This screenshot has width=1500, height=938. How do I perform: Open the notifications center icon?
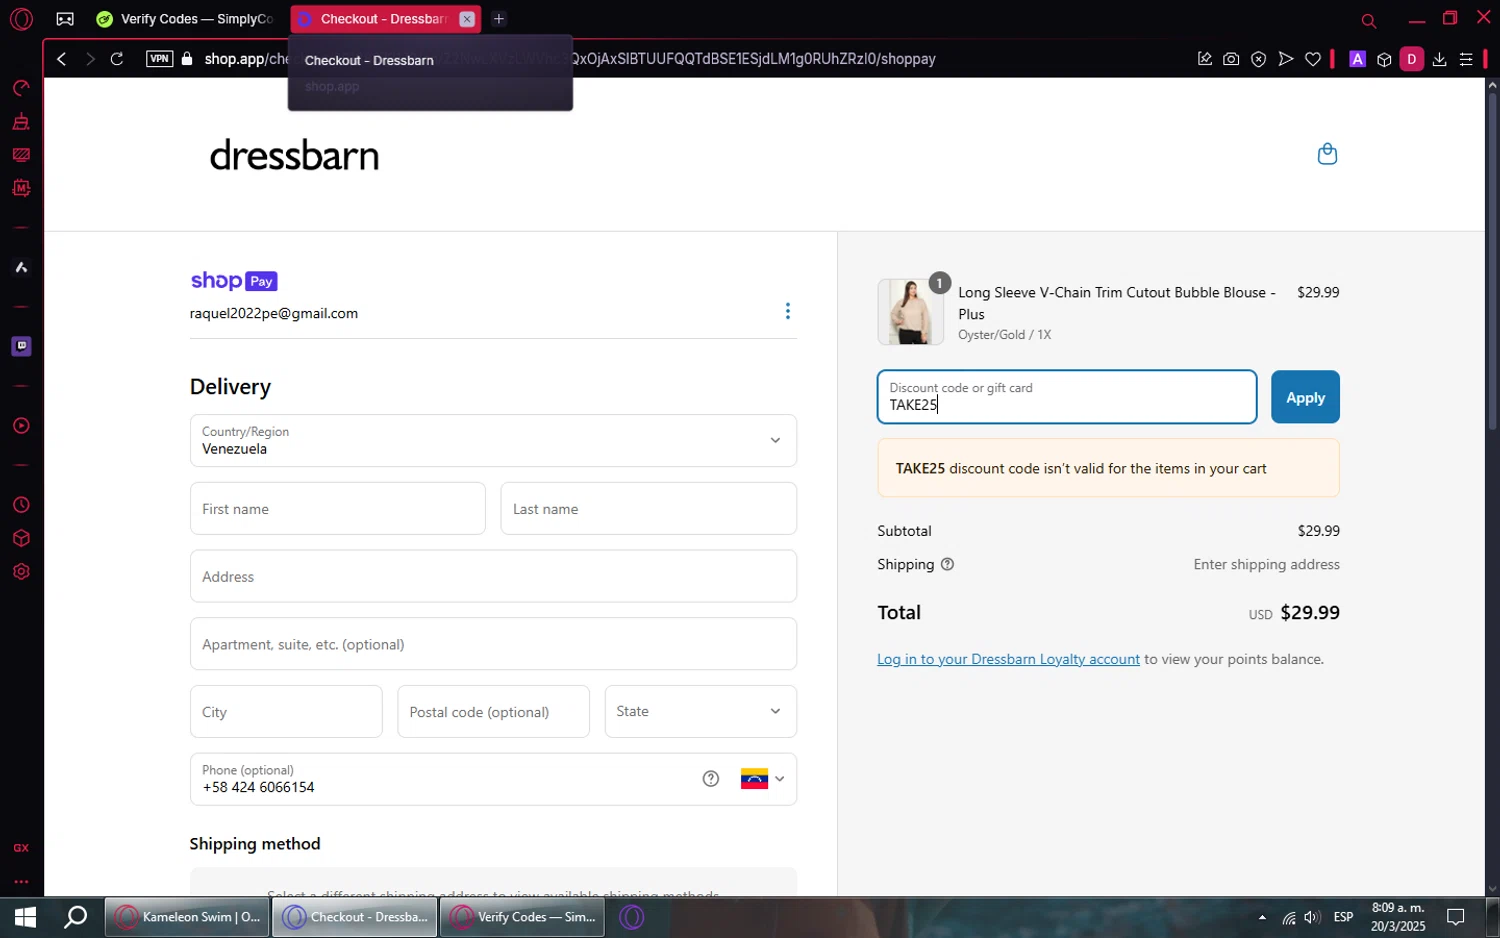(1456, 917)
